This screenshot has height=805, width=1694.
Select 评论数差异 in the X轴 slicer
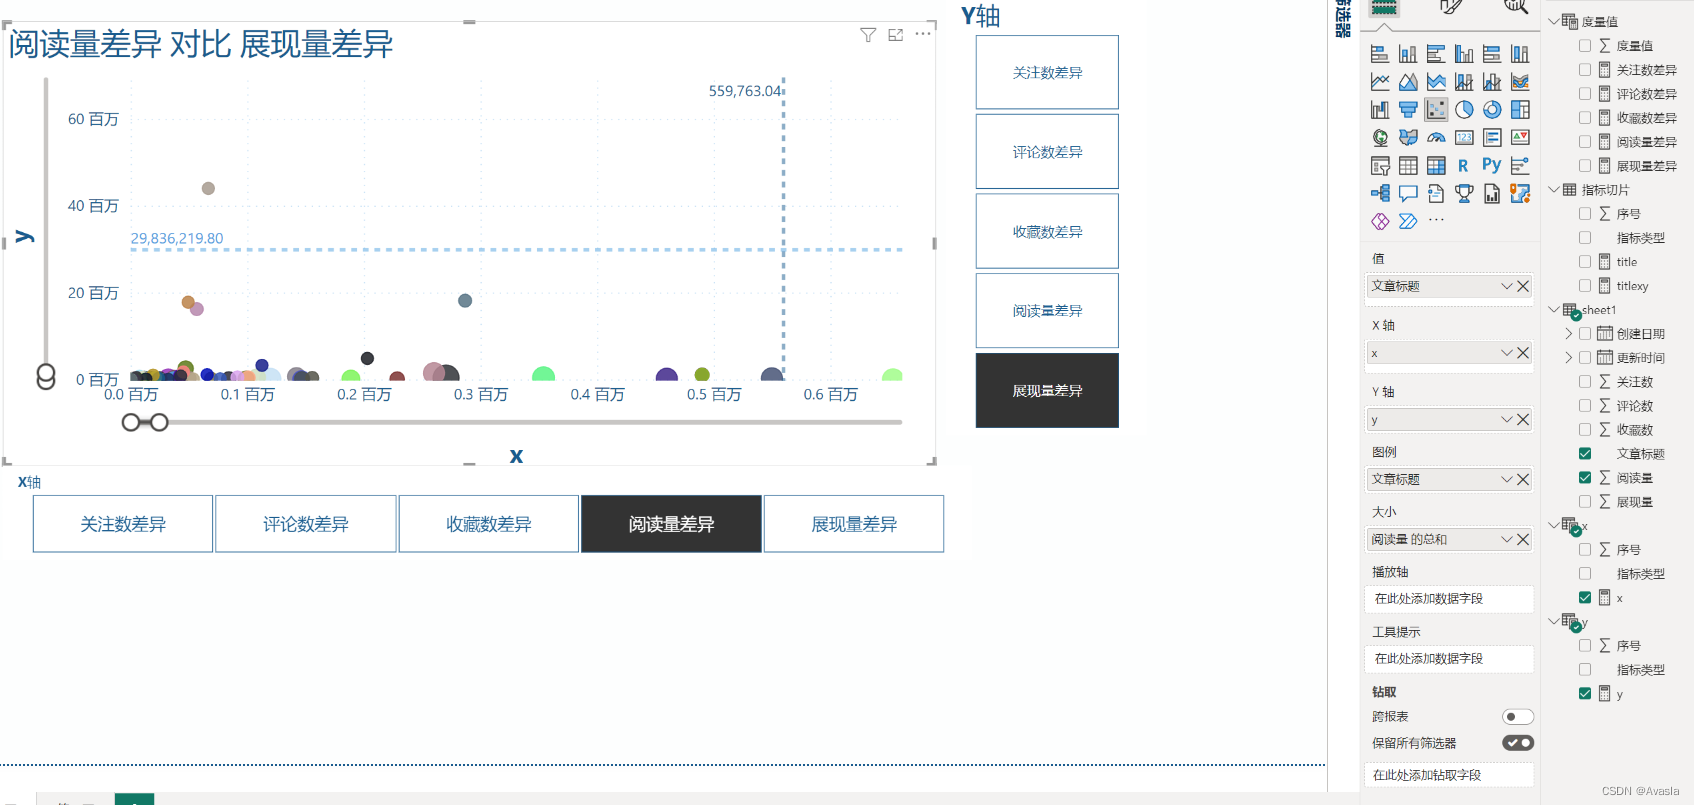click(306, 524)
